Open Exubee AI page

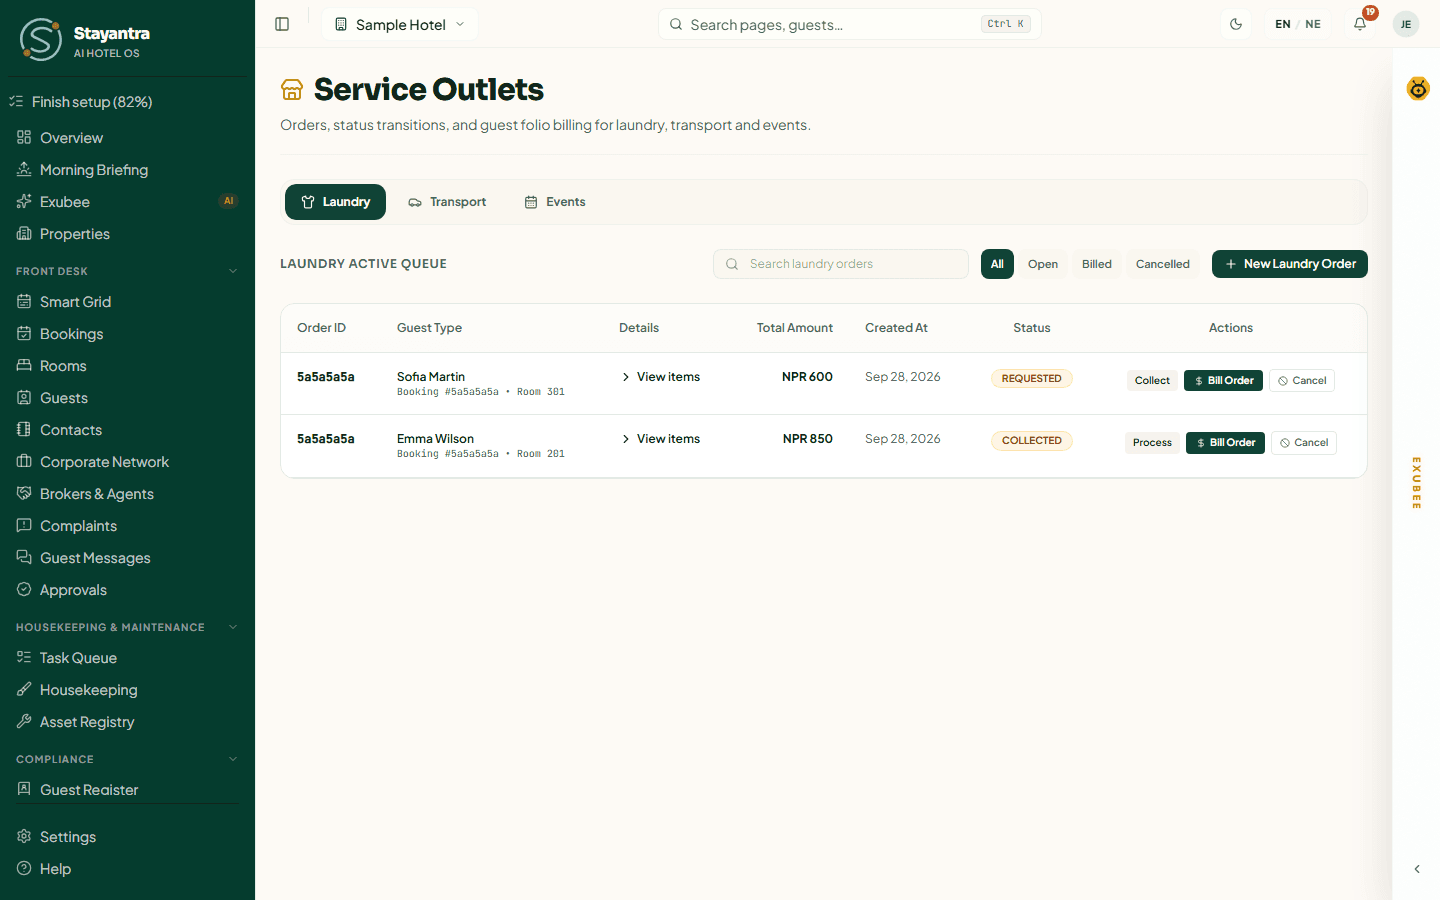[x=127, y=202]
